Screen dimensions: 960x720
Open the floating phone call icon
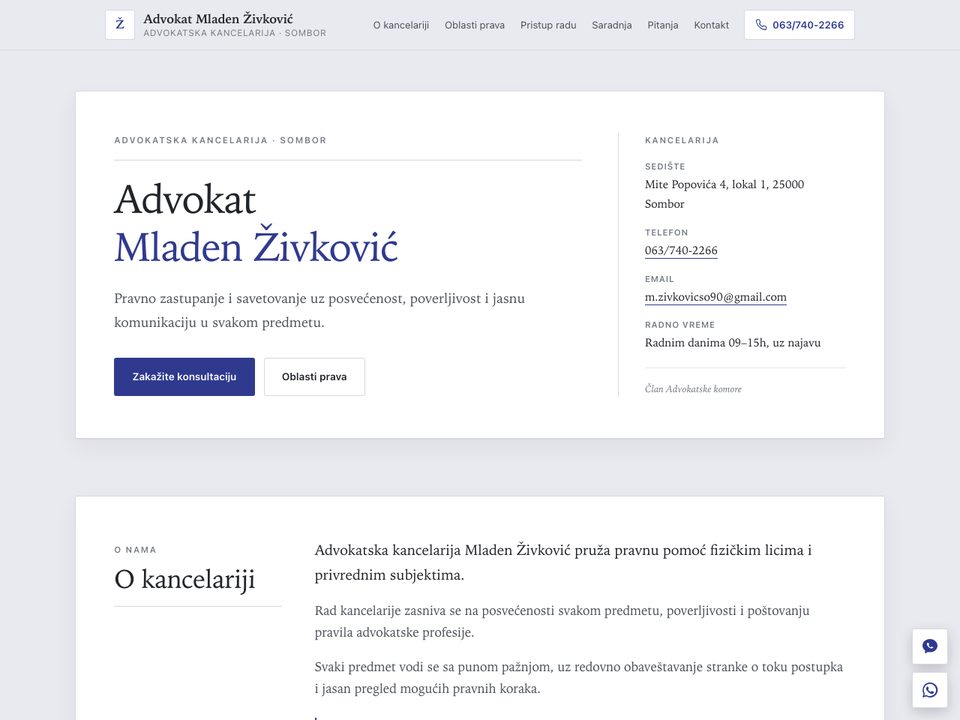(929, 647)
